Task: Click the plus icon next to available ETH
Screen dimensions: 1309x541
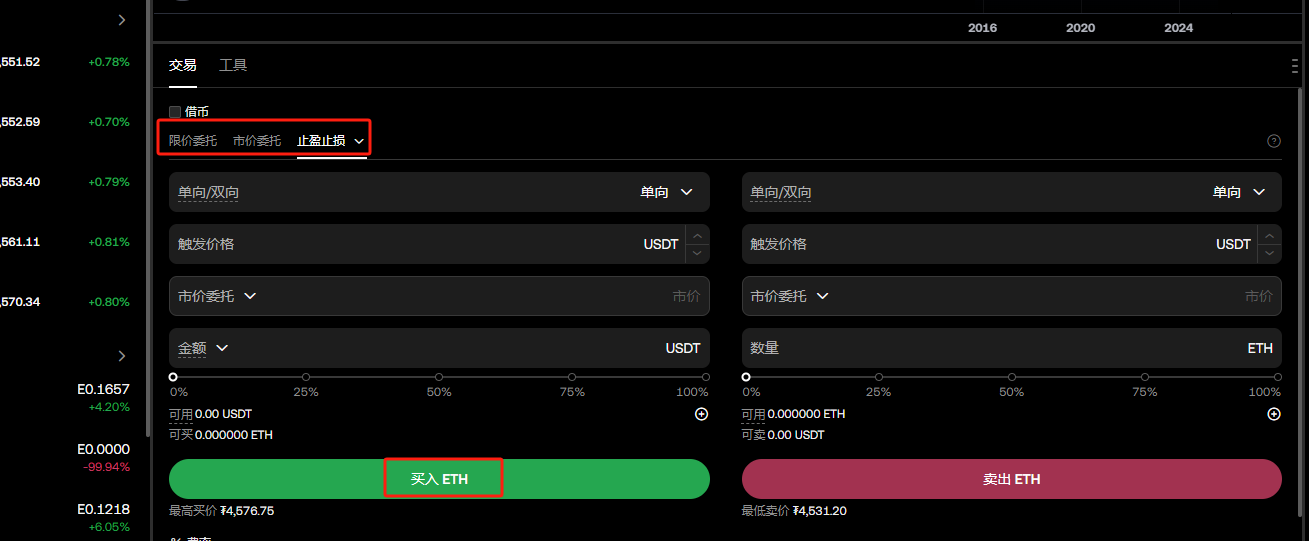Action: coord(1273,414)
